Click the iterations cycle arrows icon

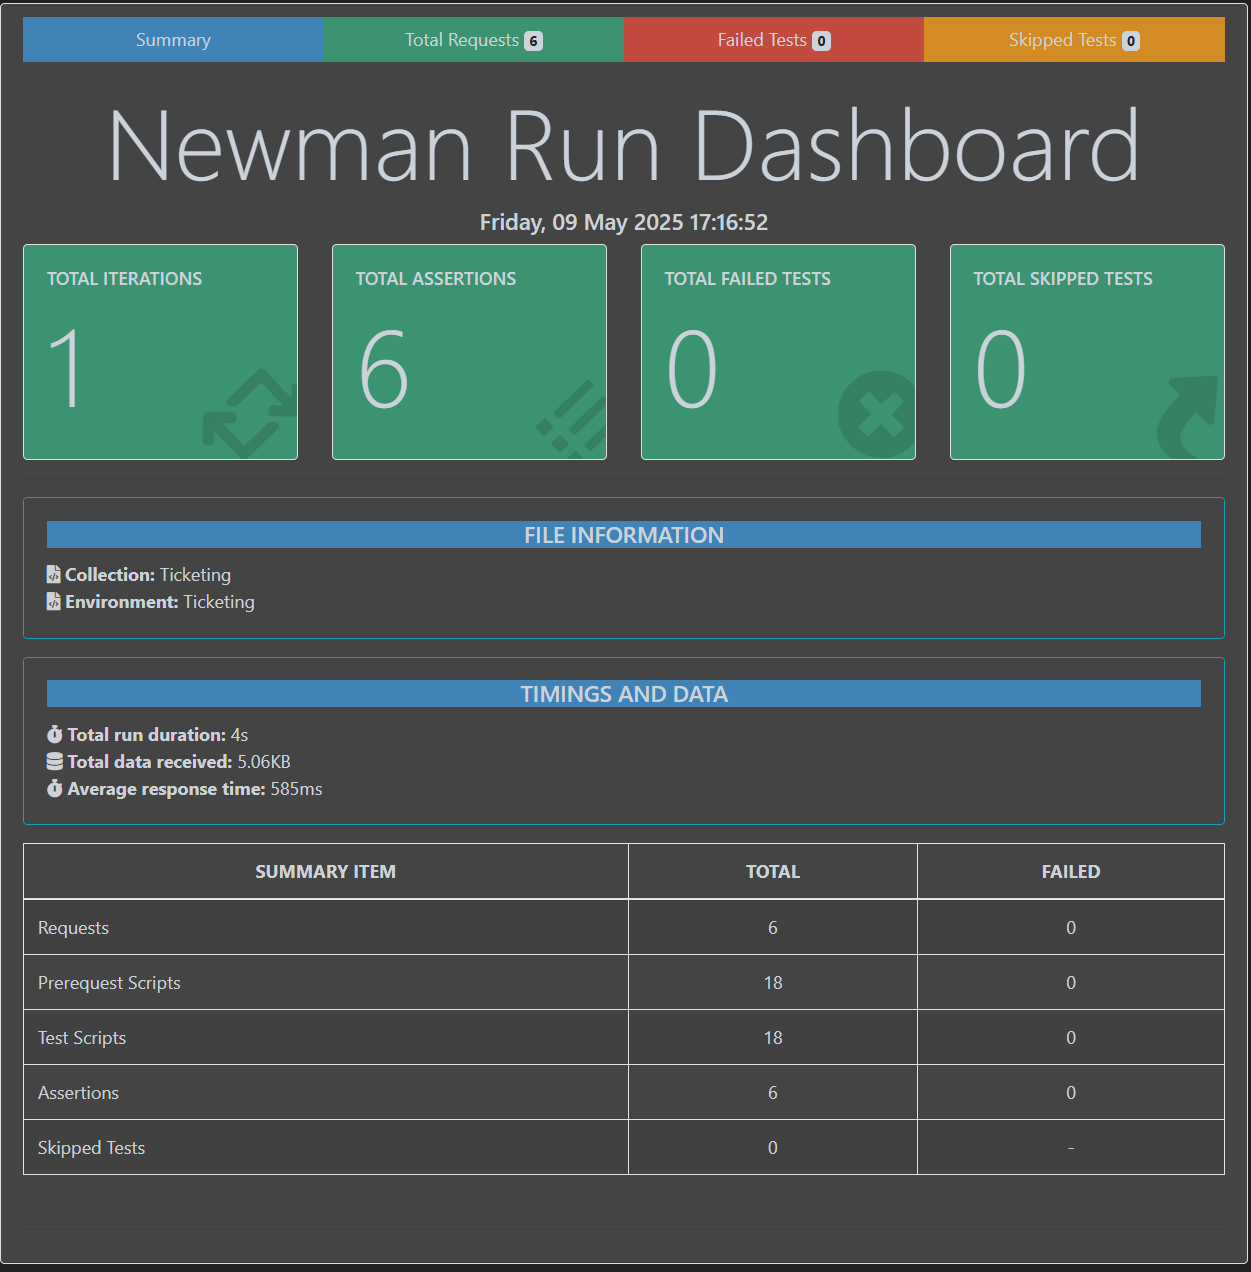tap(250, 414)
